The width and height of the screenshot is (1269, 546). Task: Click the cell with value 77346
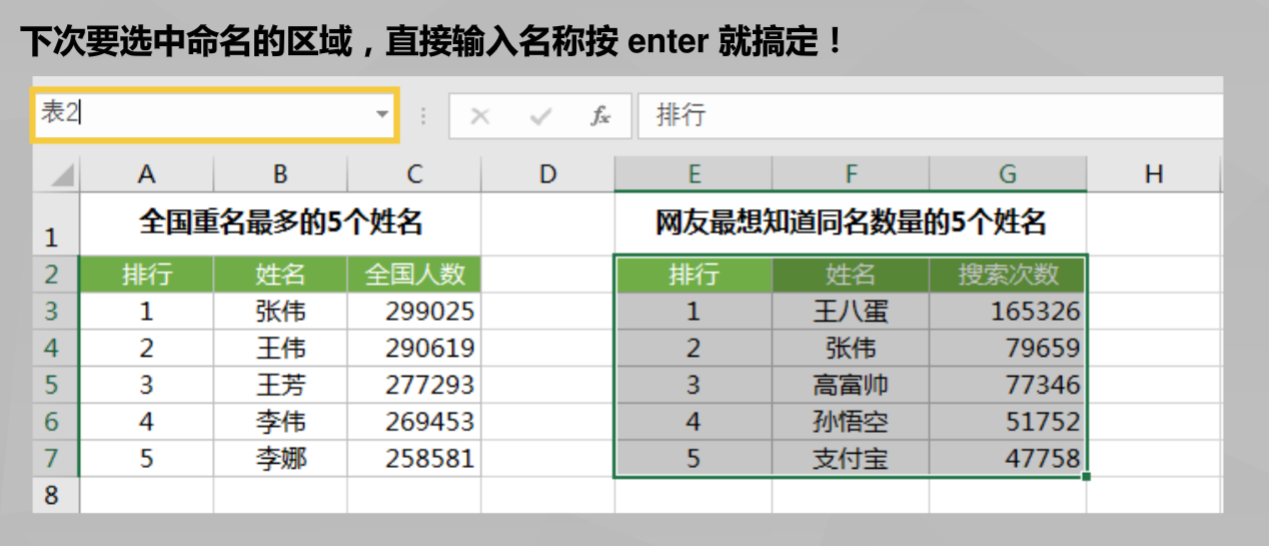coord(1007,385)
